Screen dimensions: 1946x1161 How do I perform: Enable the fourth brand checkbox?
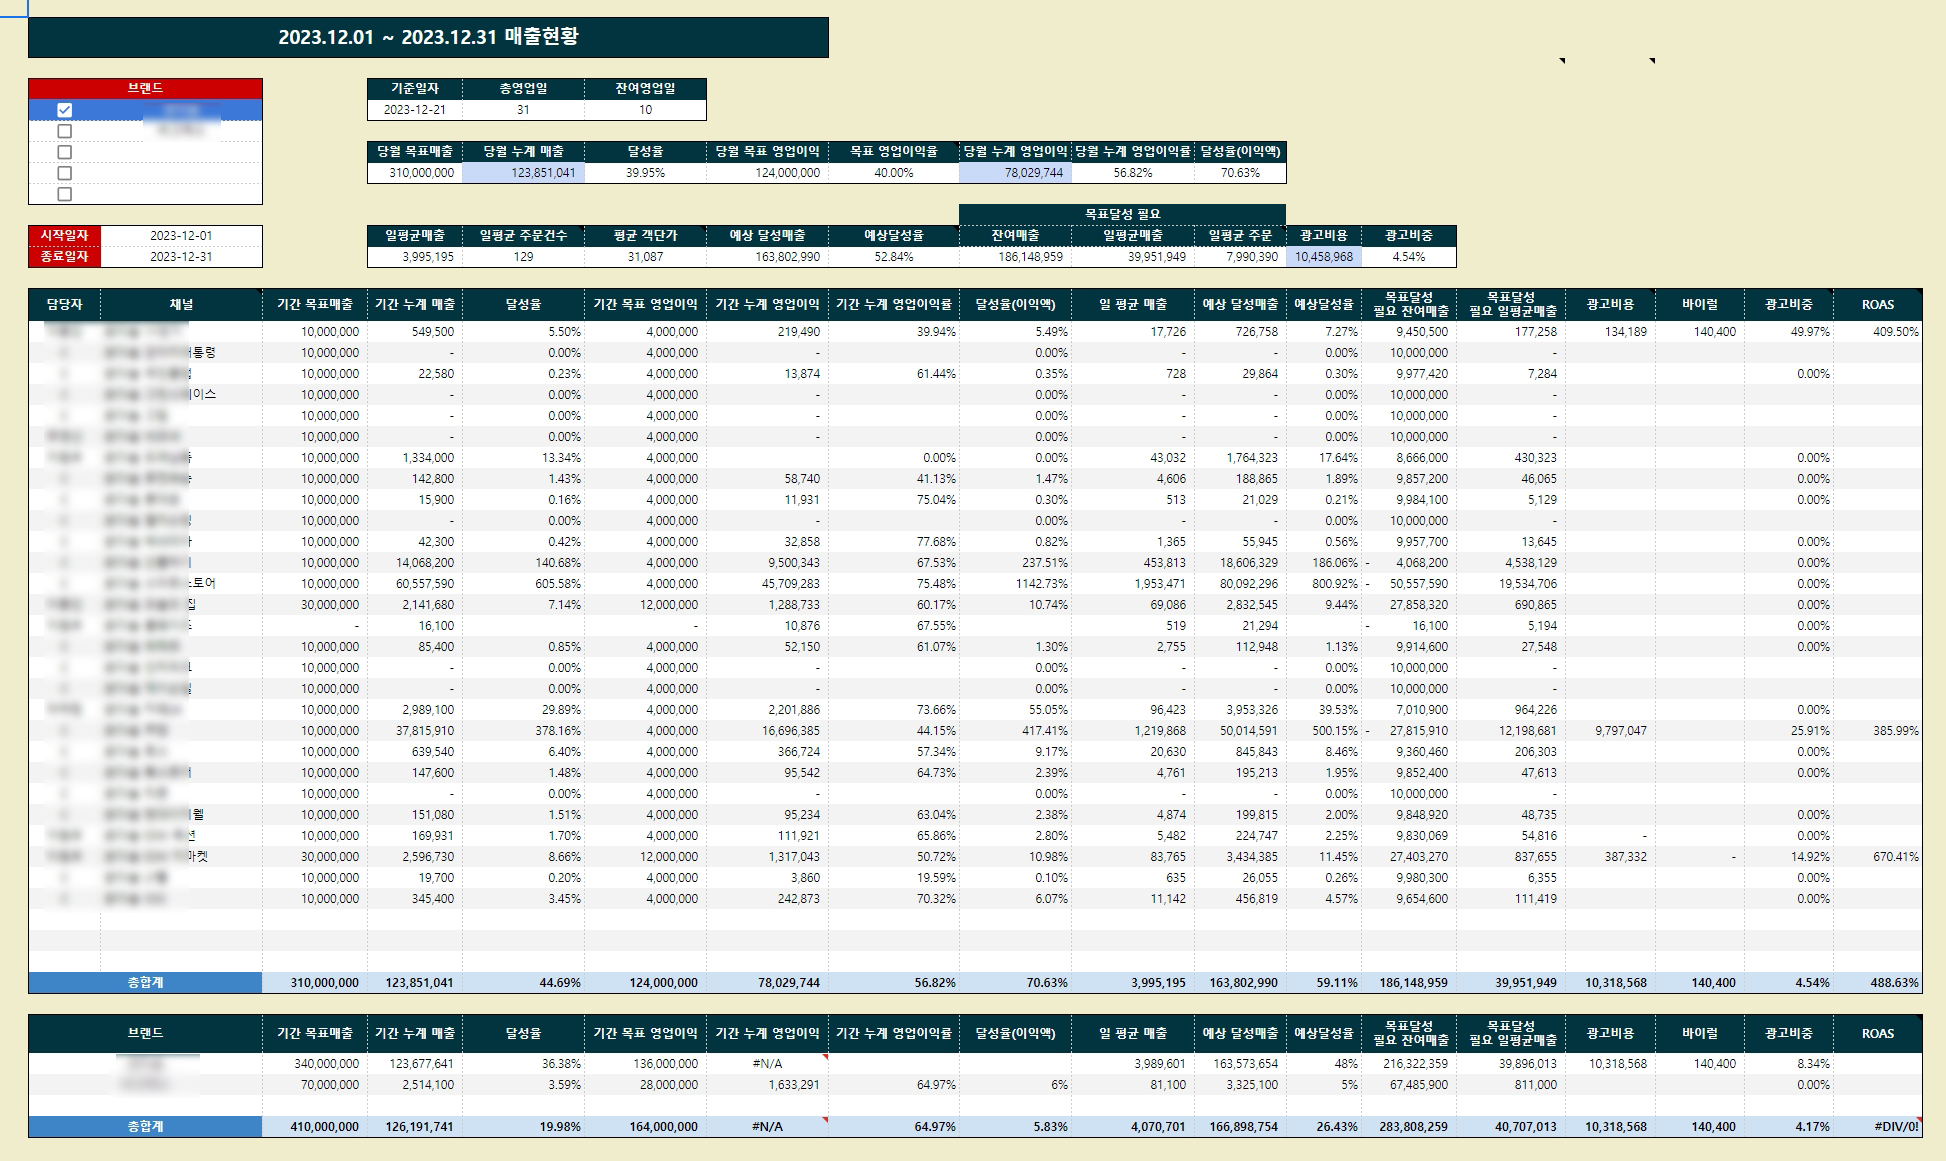(65, 173)
